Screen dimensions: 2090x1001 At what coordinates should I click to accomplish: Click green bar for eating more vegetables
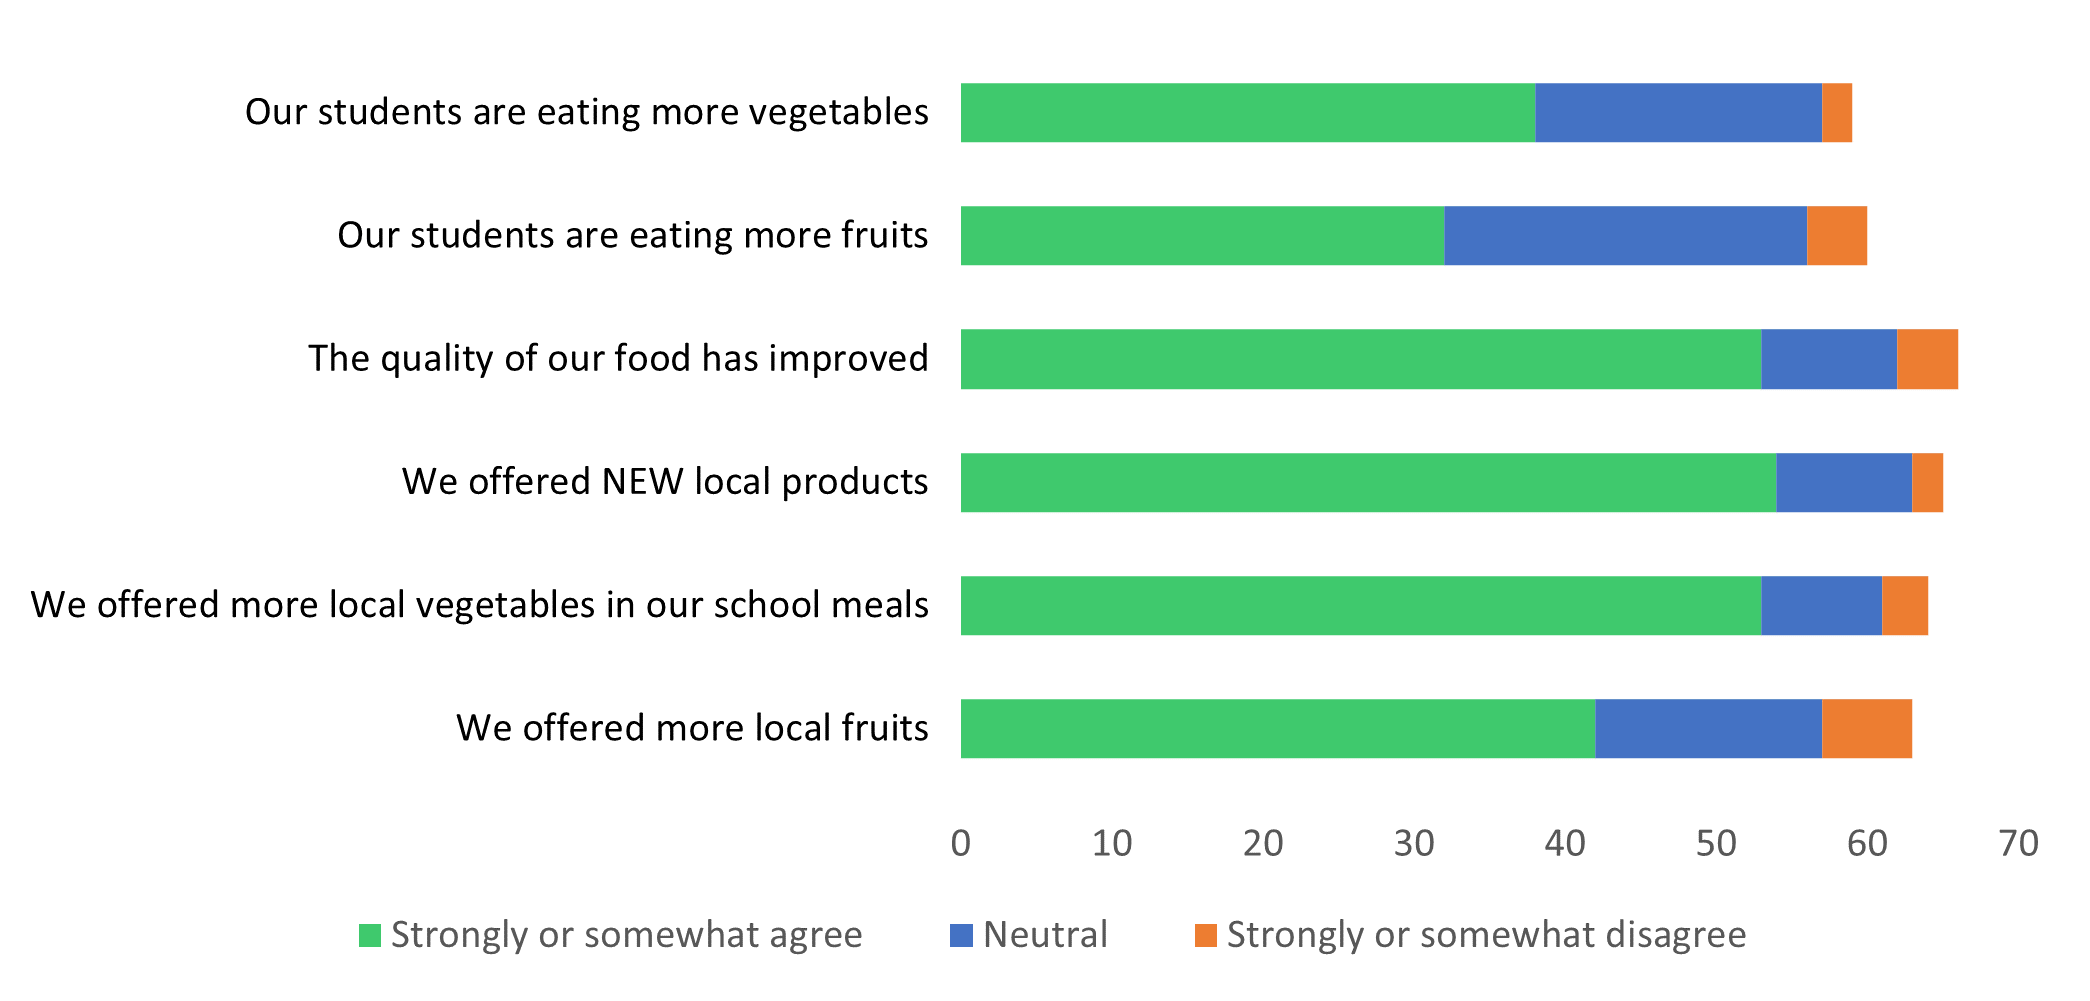click(1248, 113)
